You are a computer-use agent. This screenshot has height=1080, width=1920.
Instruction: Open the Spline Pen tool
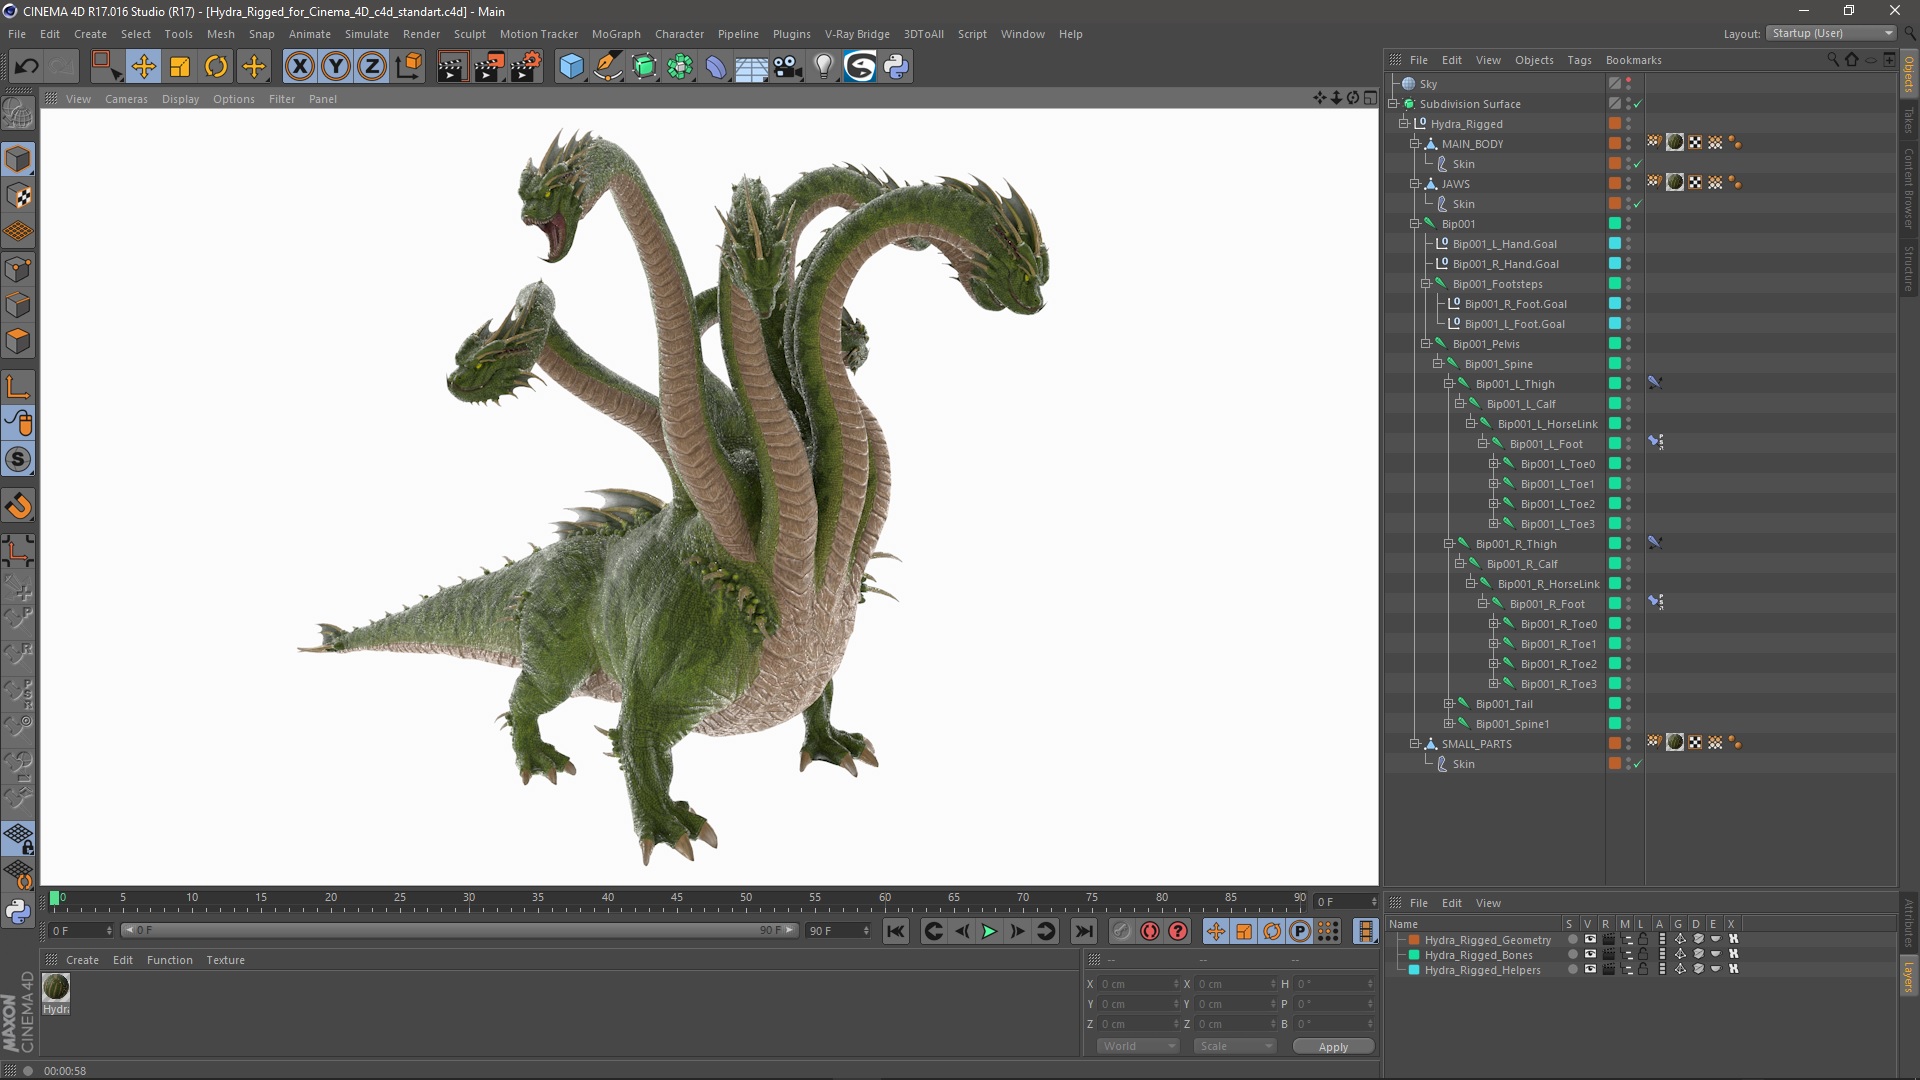coord(607,67)
